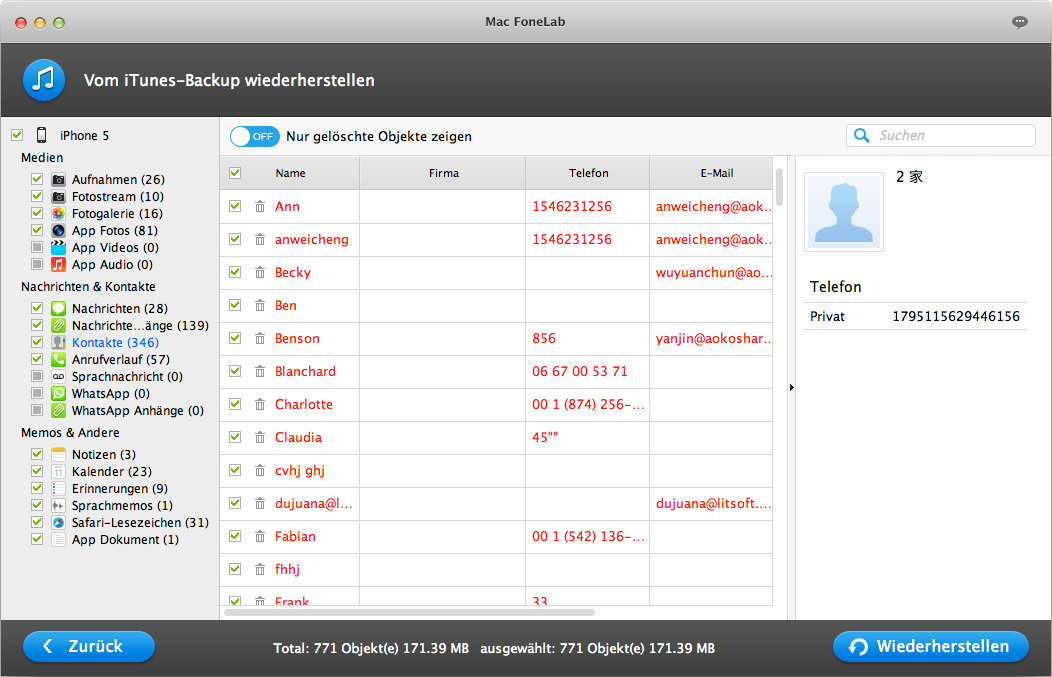The height and width of the screenshot is (677, 1052).
Task: Click the Fotogalerie flower icon
Action: tap(58, 213)
